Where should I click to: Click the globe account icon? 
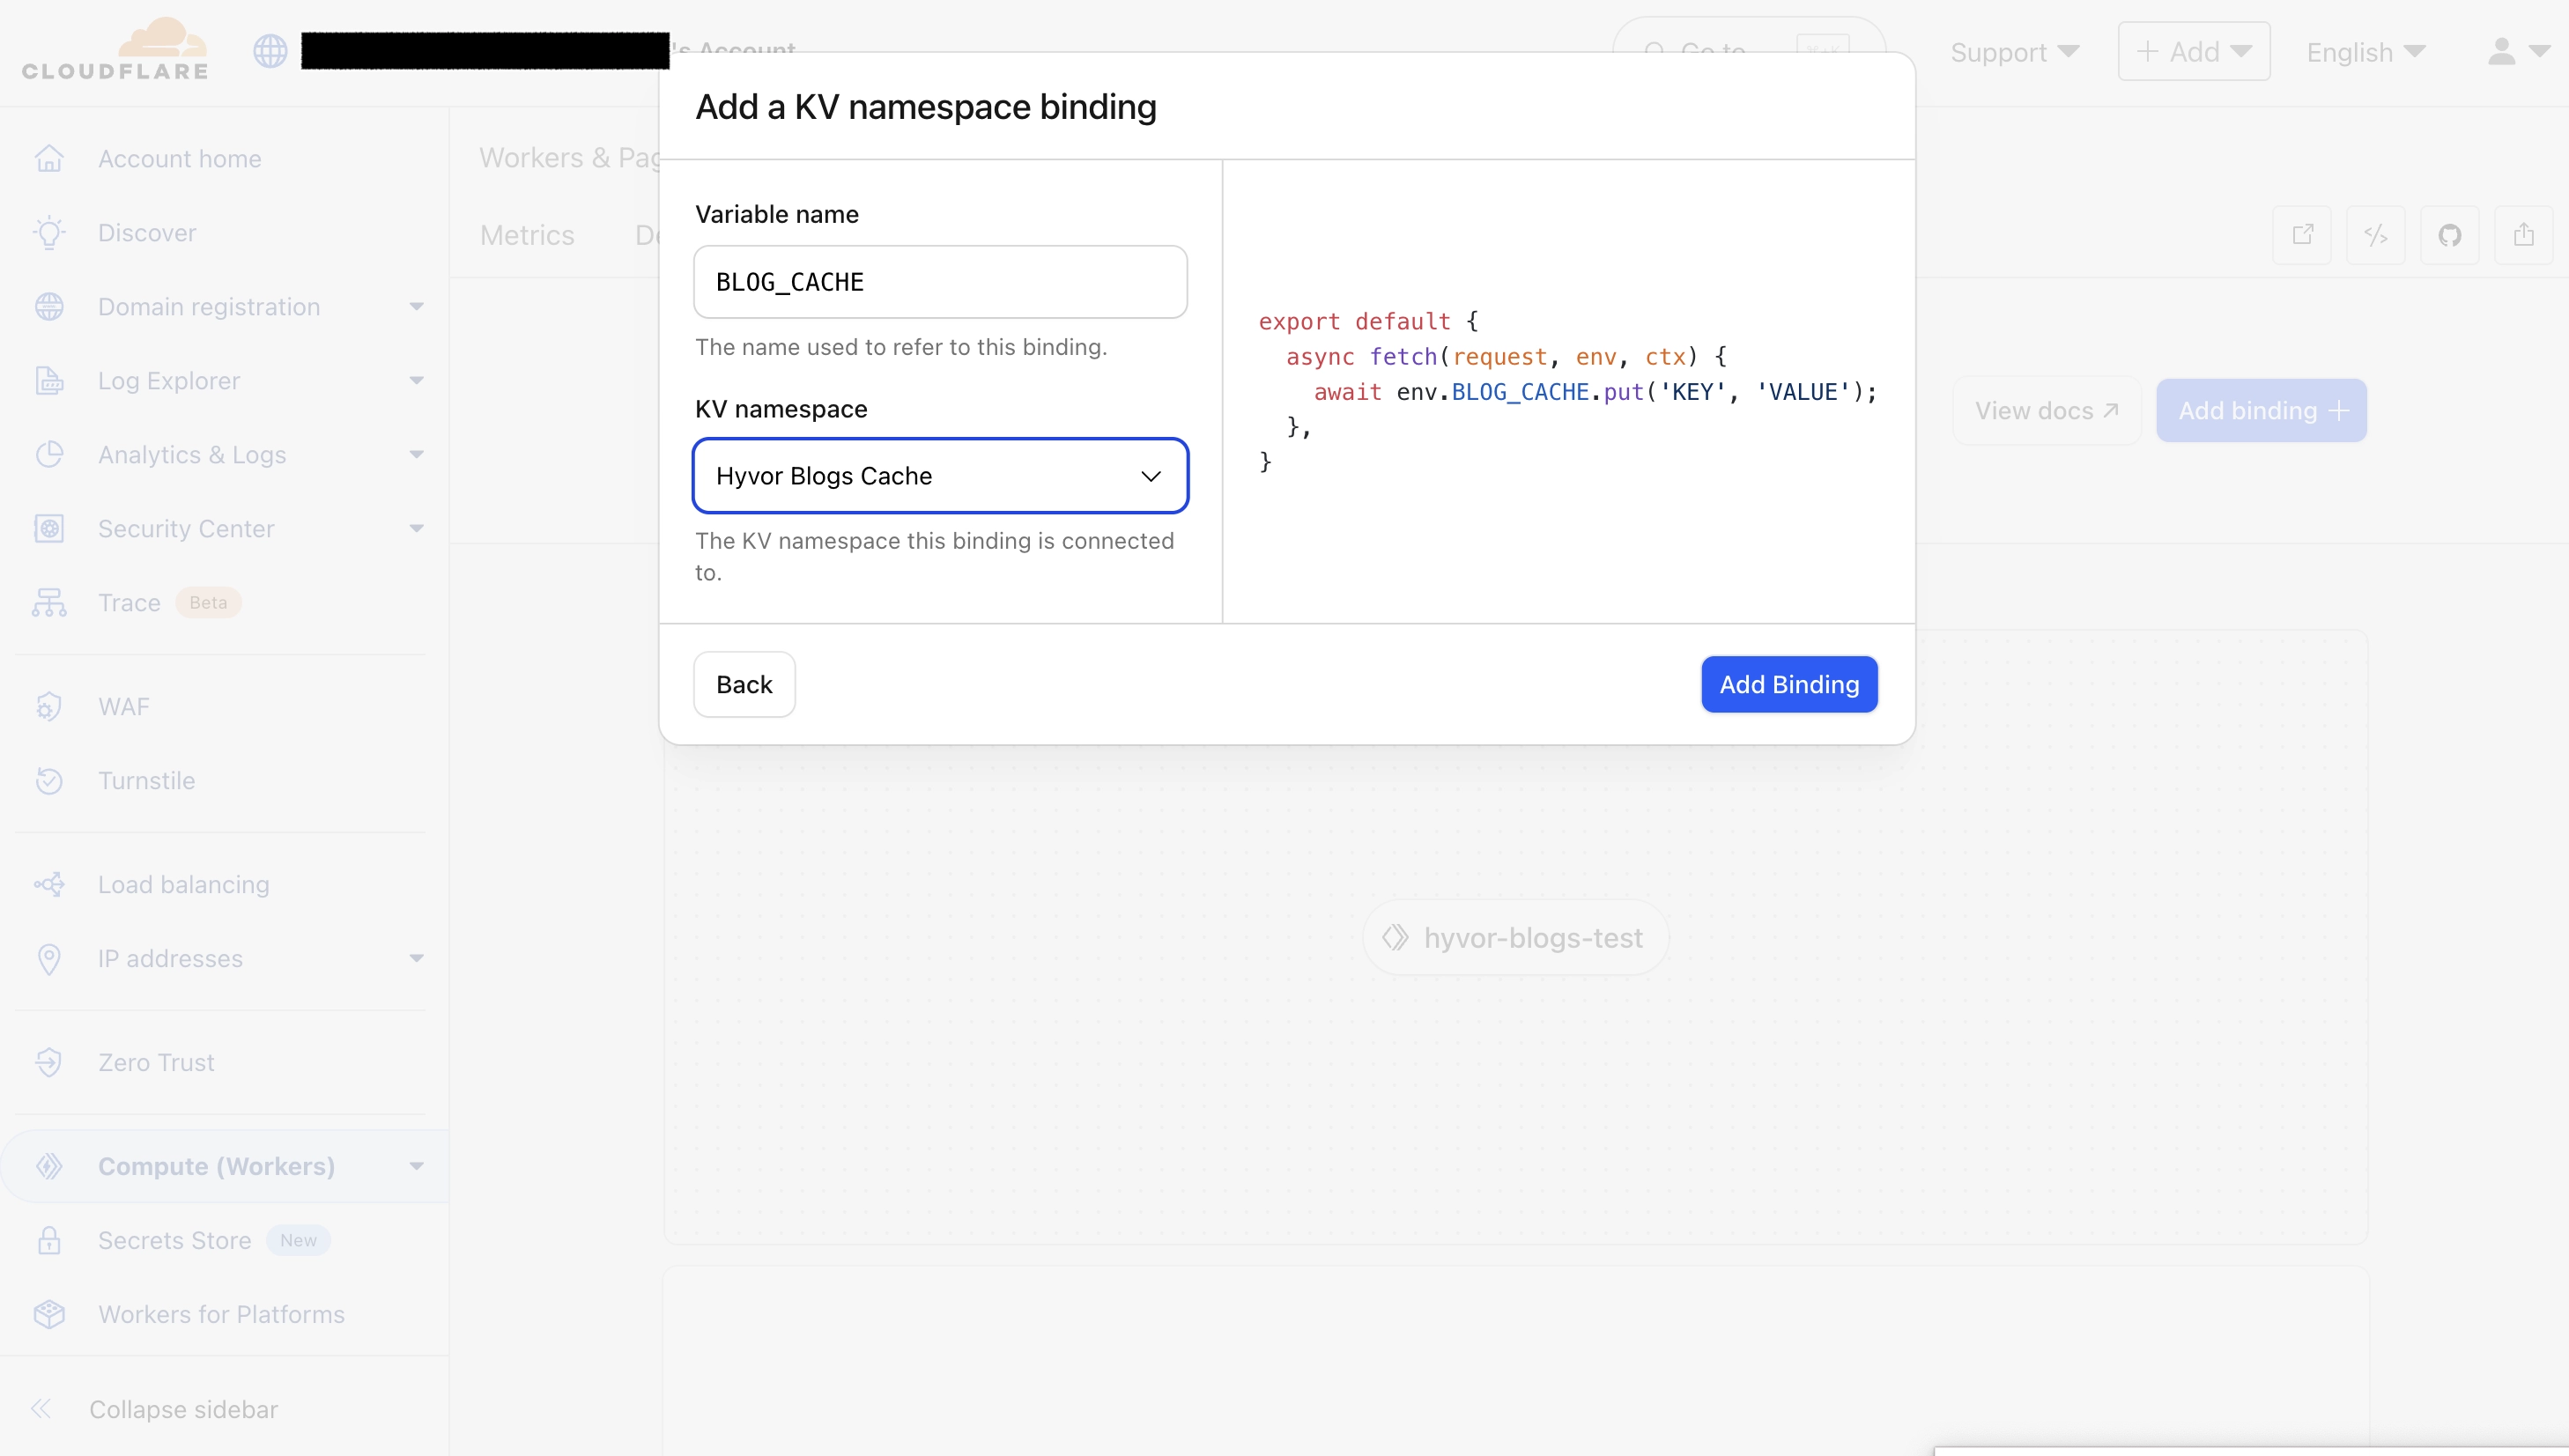click(270, 51)
